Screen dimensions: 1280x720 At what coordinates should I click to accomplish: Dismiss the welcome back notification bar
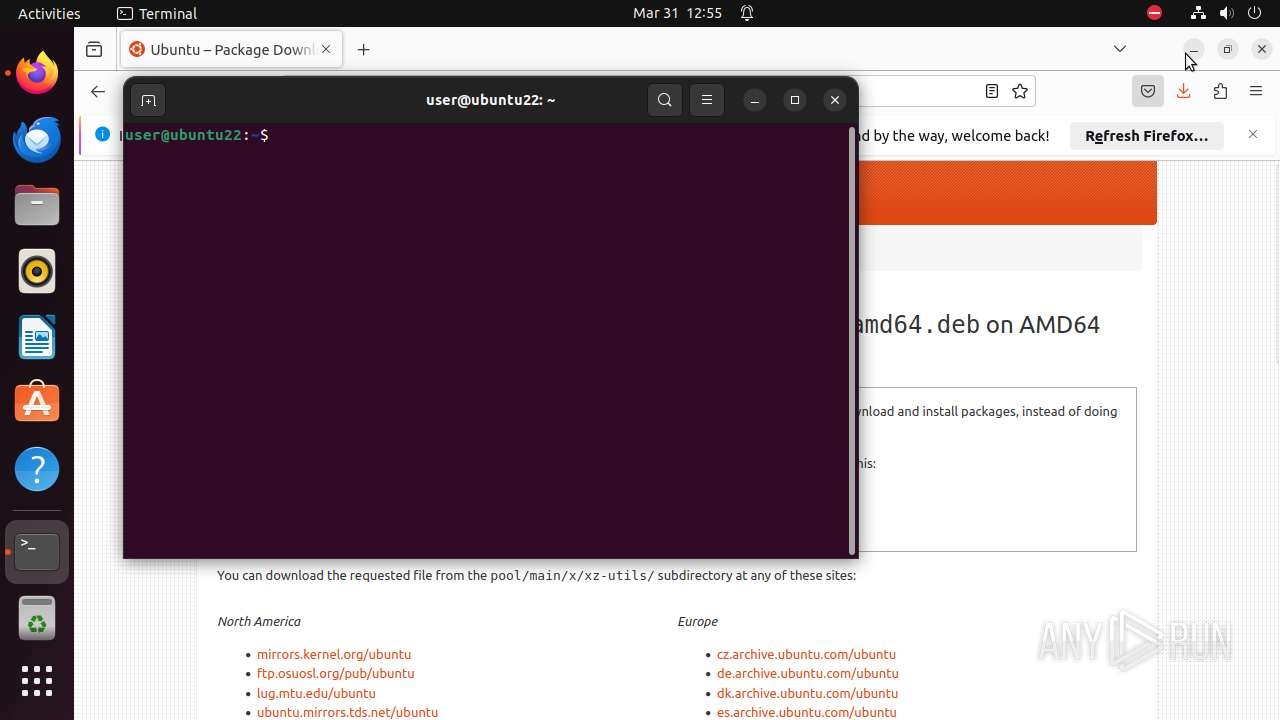(x=1253, y=134)
